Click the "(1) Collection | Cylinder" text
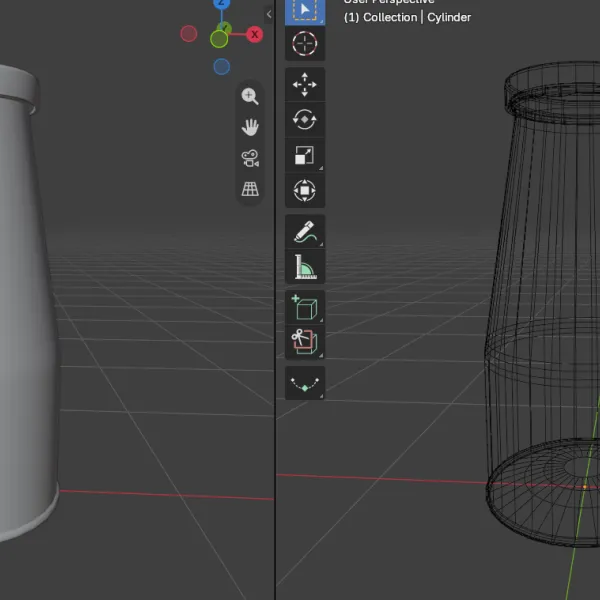This screenshot has width=600, height=600. click(x=407, y=17)
